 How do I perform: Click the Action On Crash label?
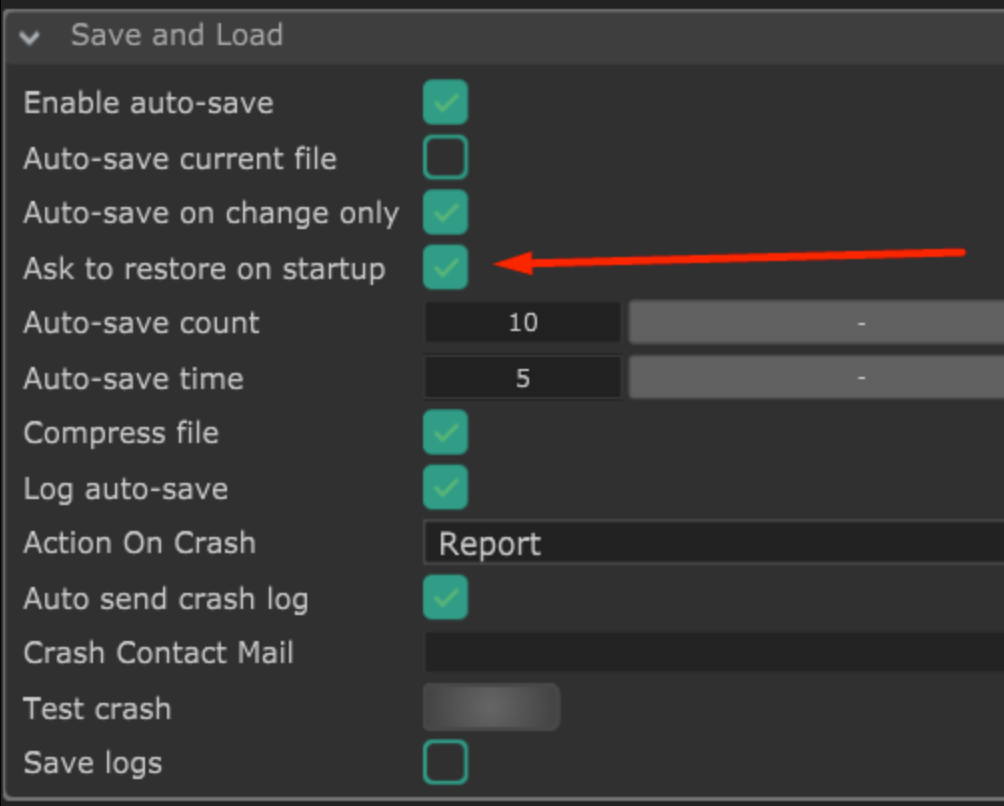click(x=139, y=543)
